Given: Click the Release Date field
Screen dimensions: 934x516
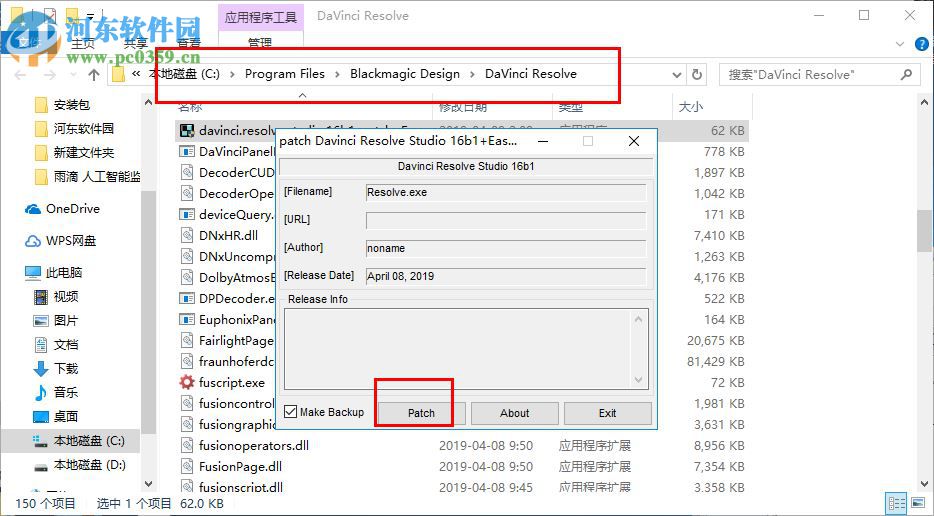Looking at the screenshot, I should click(x=506, y=276).
